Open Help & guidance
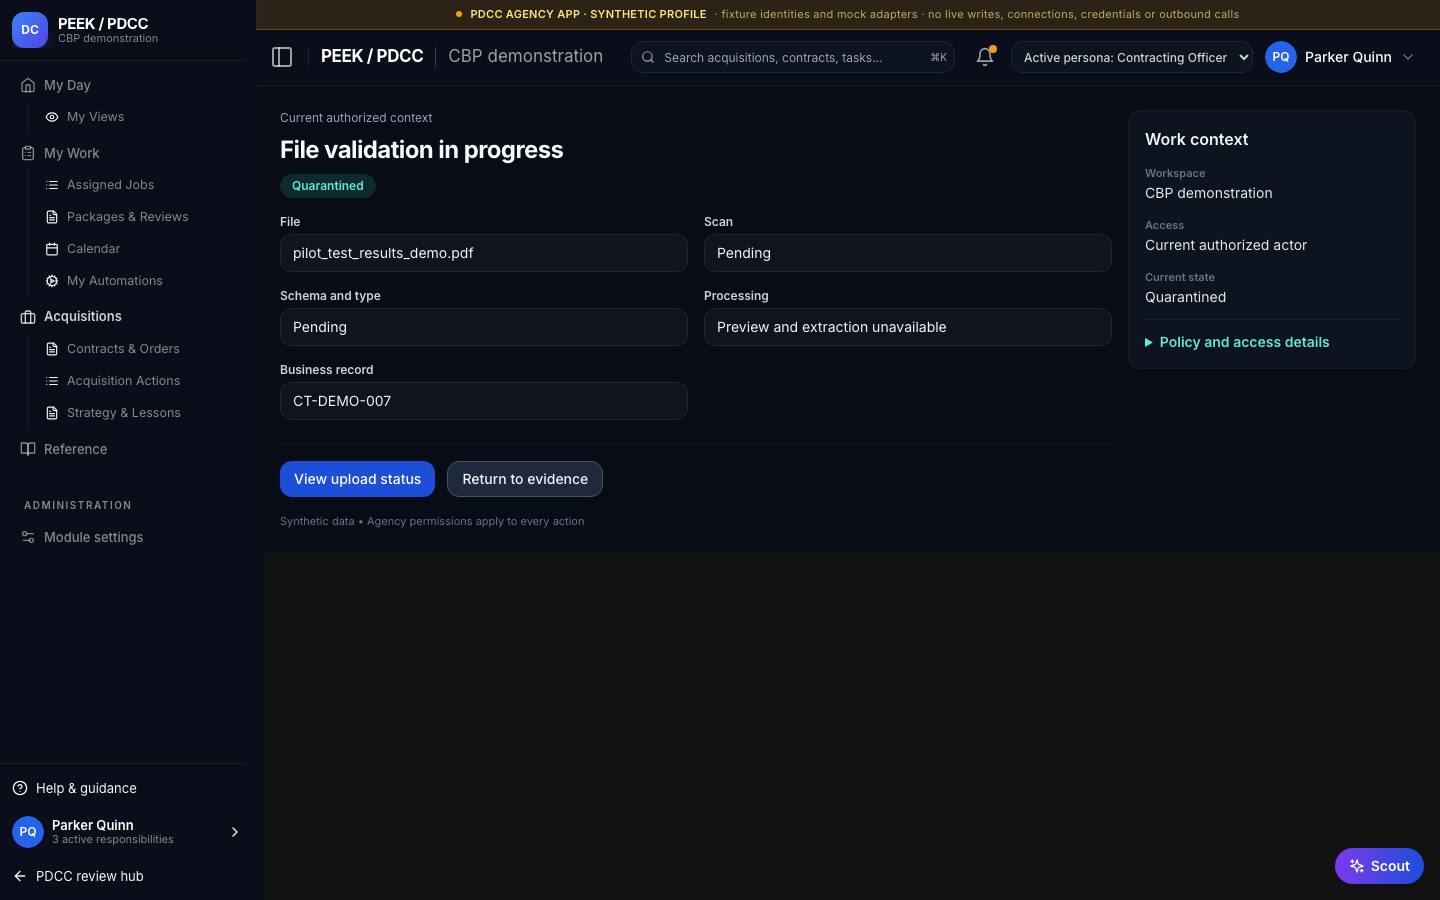Viewport: 1440px width, 900px height. click(86, 788)
